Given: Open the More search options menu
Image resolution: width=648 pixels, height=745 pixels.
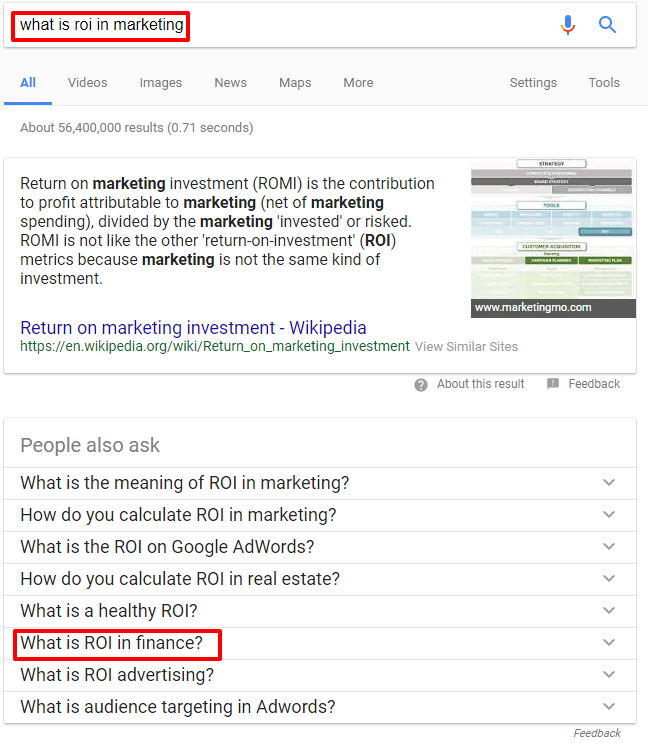Looking at the screenshot, I should [358, 83].
